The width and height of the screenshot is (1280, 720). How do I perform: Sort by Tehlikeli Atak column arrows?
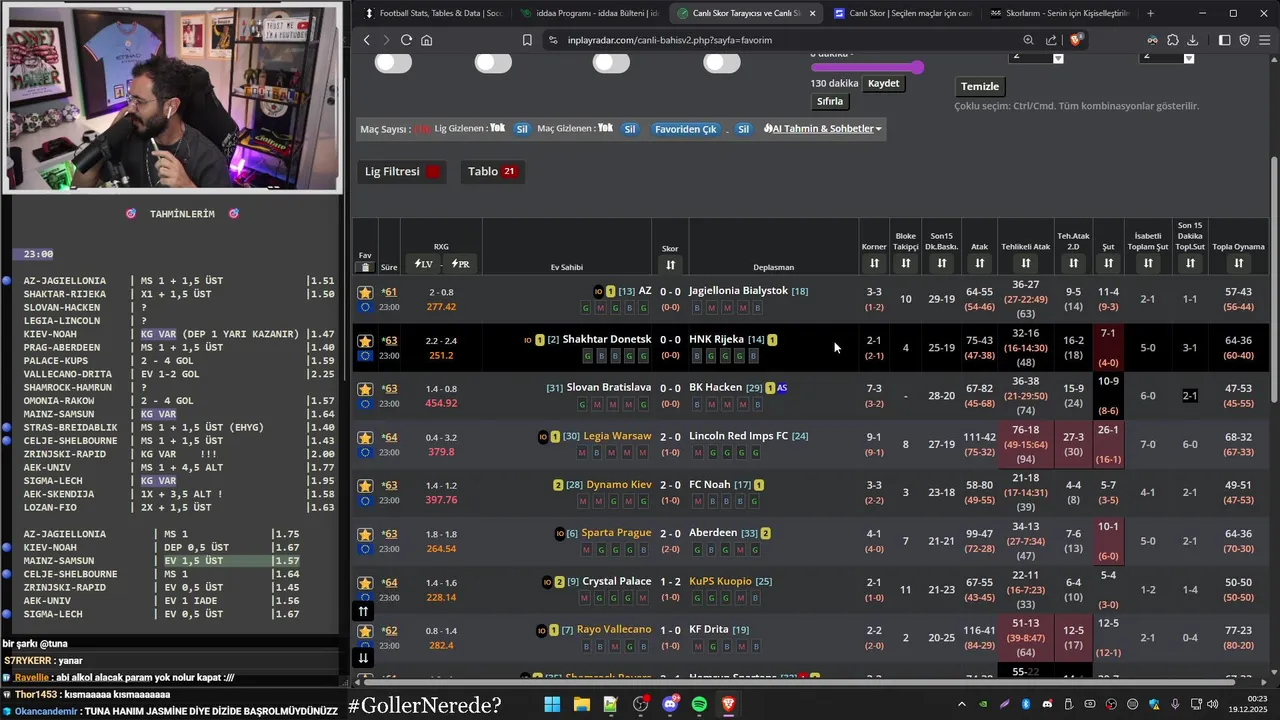tap(1025, 263)
